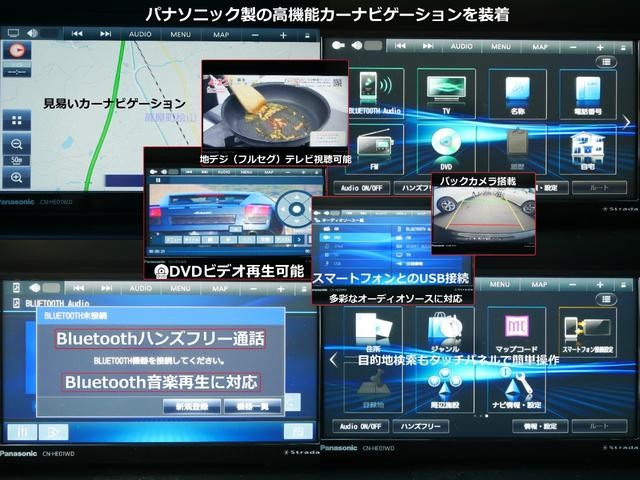This screenshot has width=640, height=480.
Task: Skip to previous track on map screen bar
Action: 77,34
